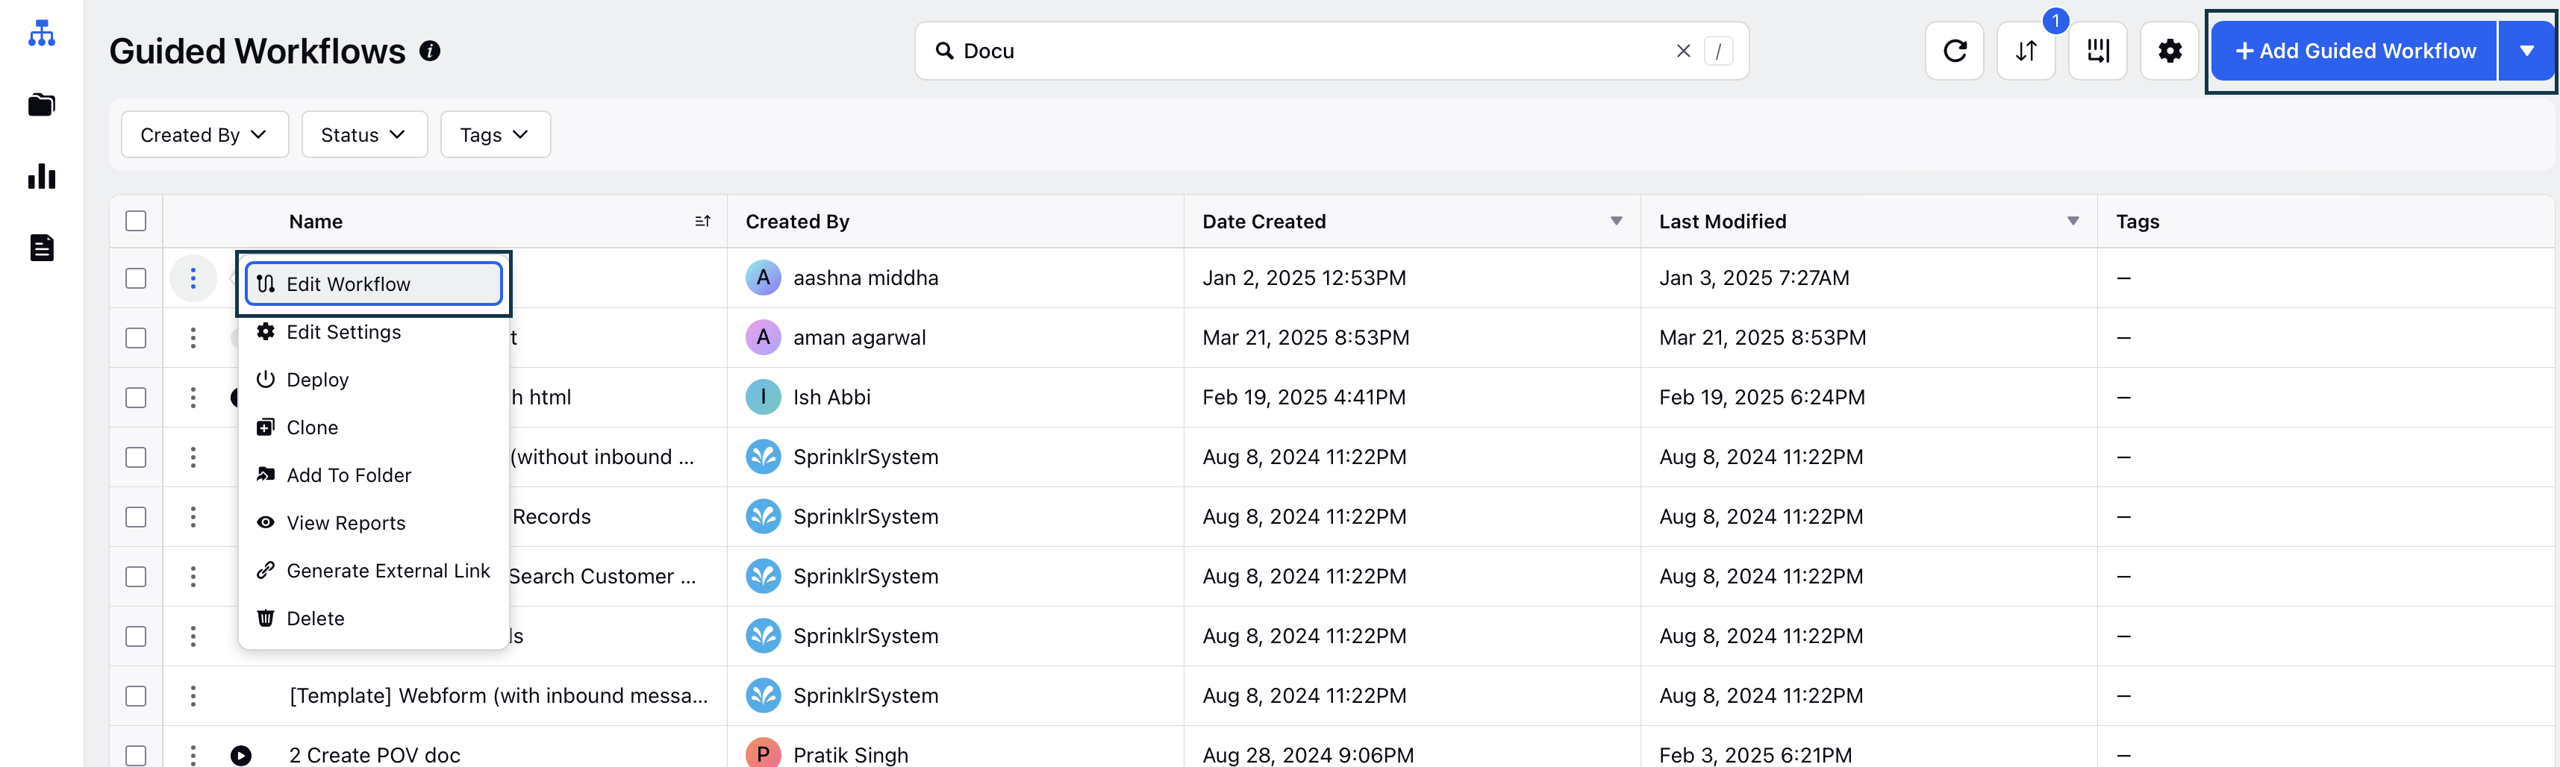Open the three-dot menu for Ish Abbi row

[193, 397]
